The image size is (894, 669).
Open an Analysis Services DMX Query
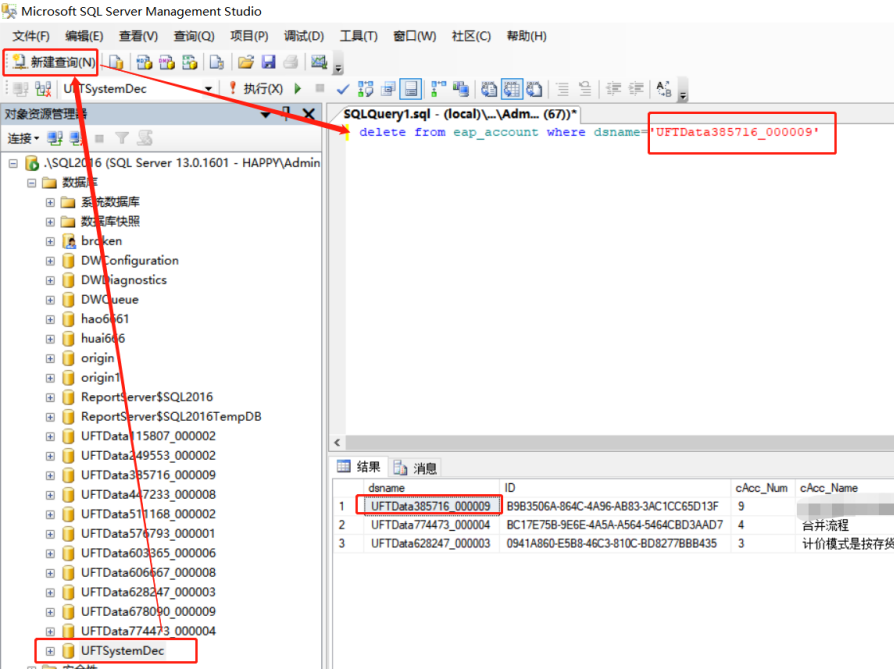point(167,62)
